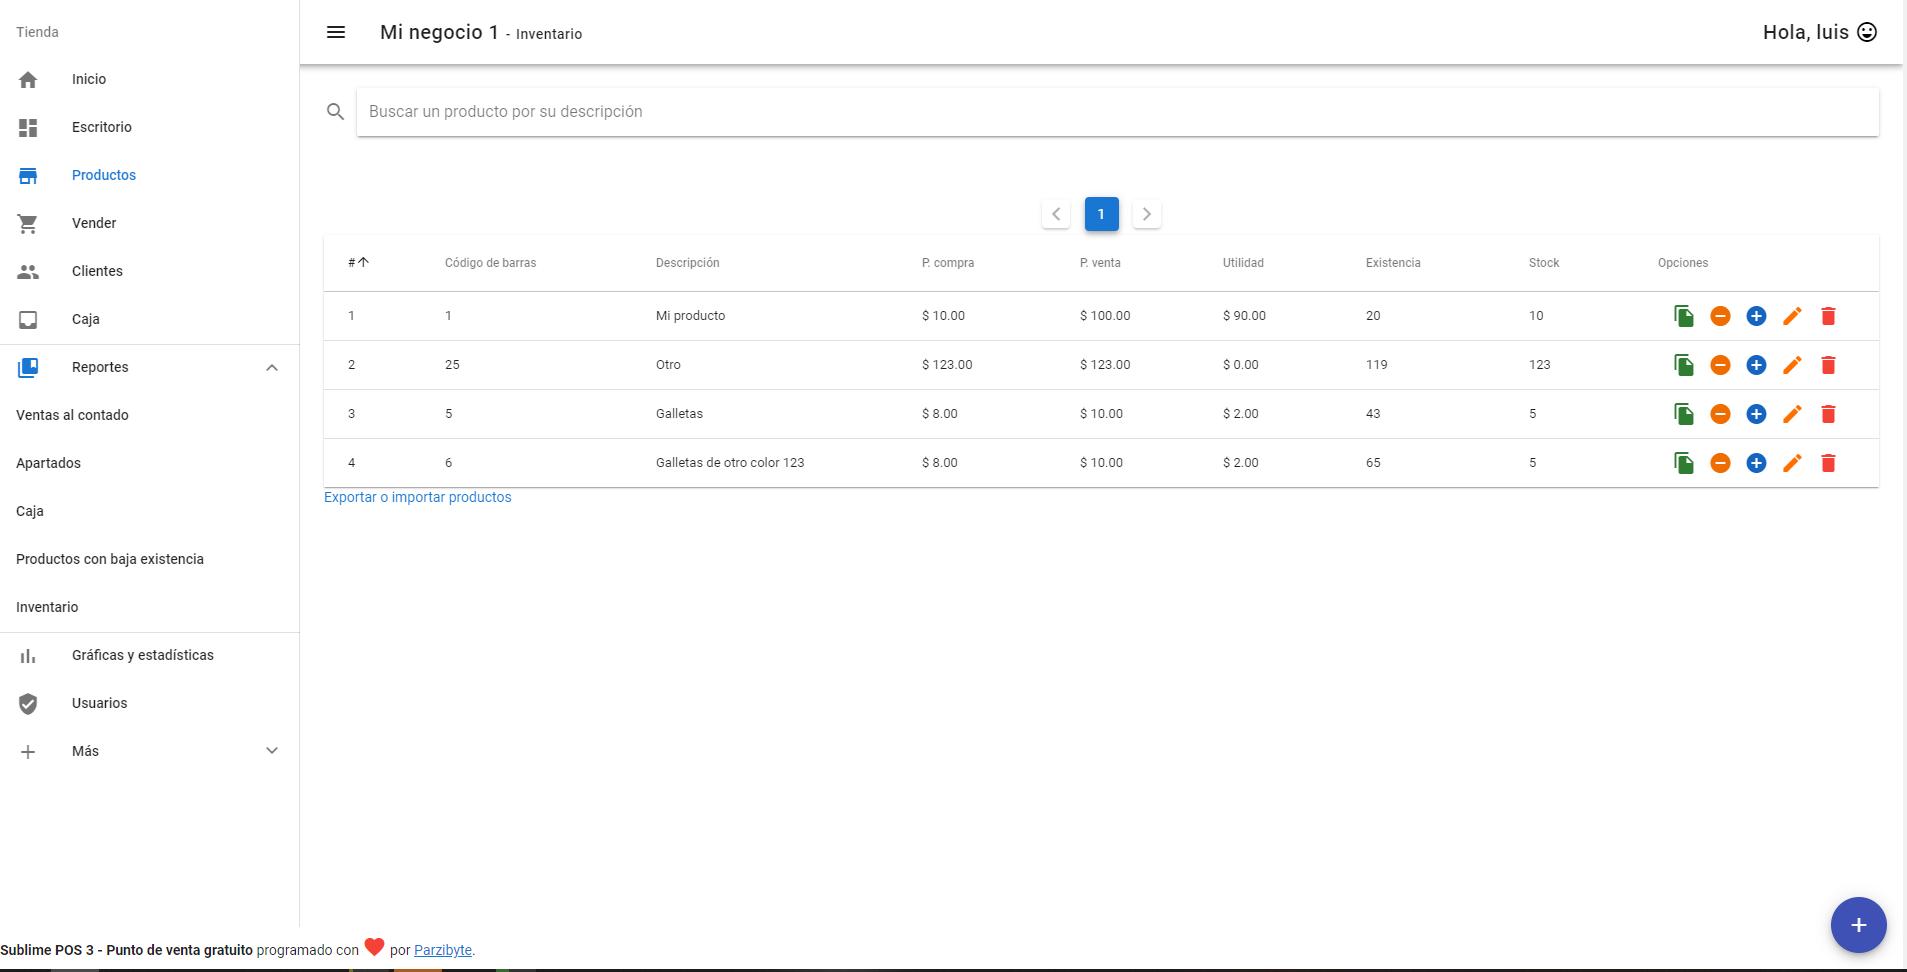1907x972 pixels.
Task: Delete the "Mi producto" row
Action: 1828,316
